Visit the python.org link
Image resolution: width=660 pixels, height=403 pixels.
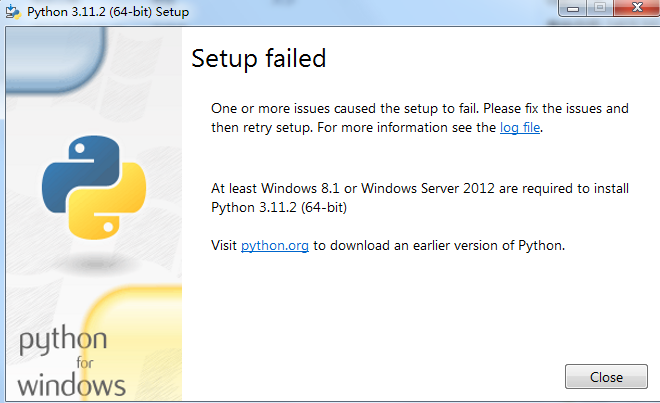click(275, 245)
